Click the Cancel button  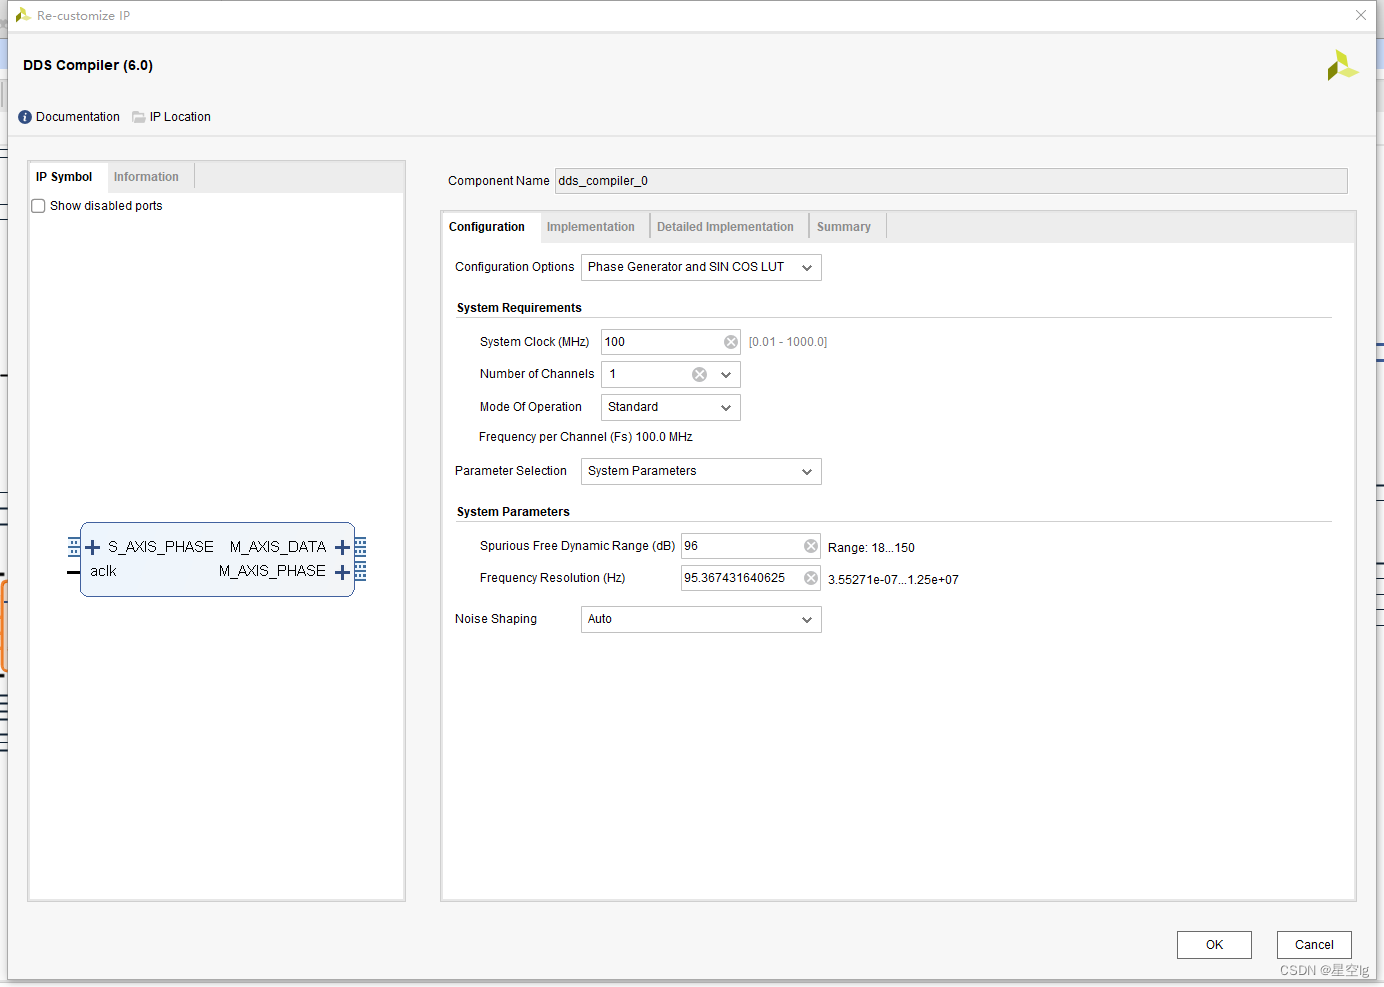[x=1314, y=945]
